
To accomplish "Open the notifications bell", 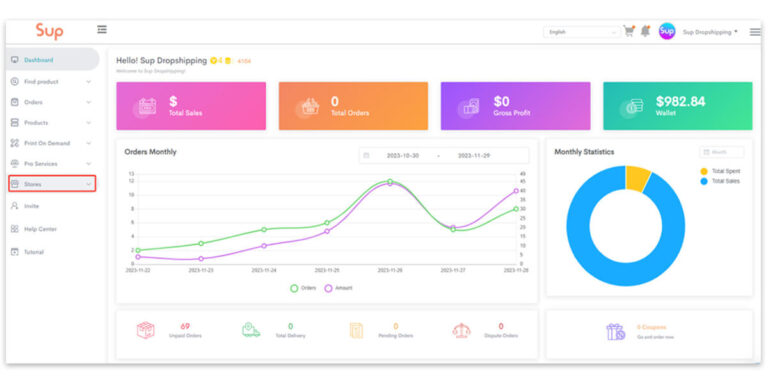I will pyautogui.click(x=646, y=31).
